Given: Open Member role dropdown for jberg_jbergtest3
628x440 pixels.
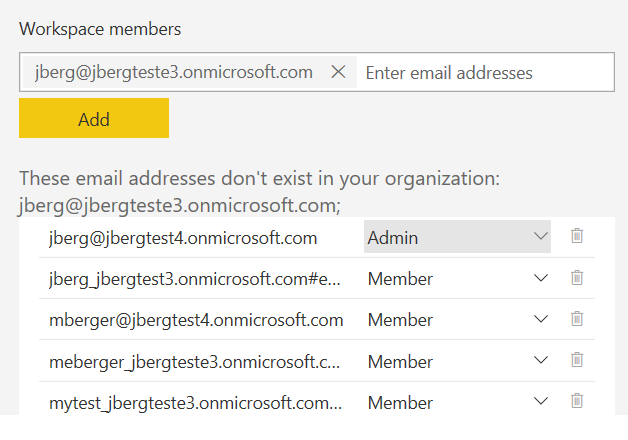Looking at the screenshot, I should tap(457, 278).
